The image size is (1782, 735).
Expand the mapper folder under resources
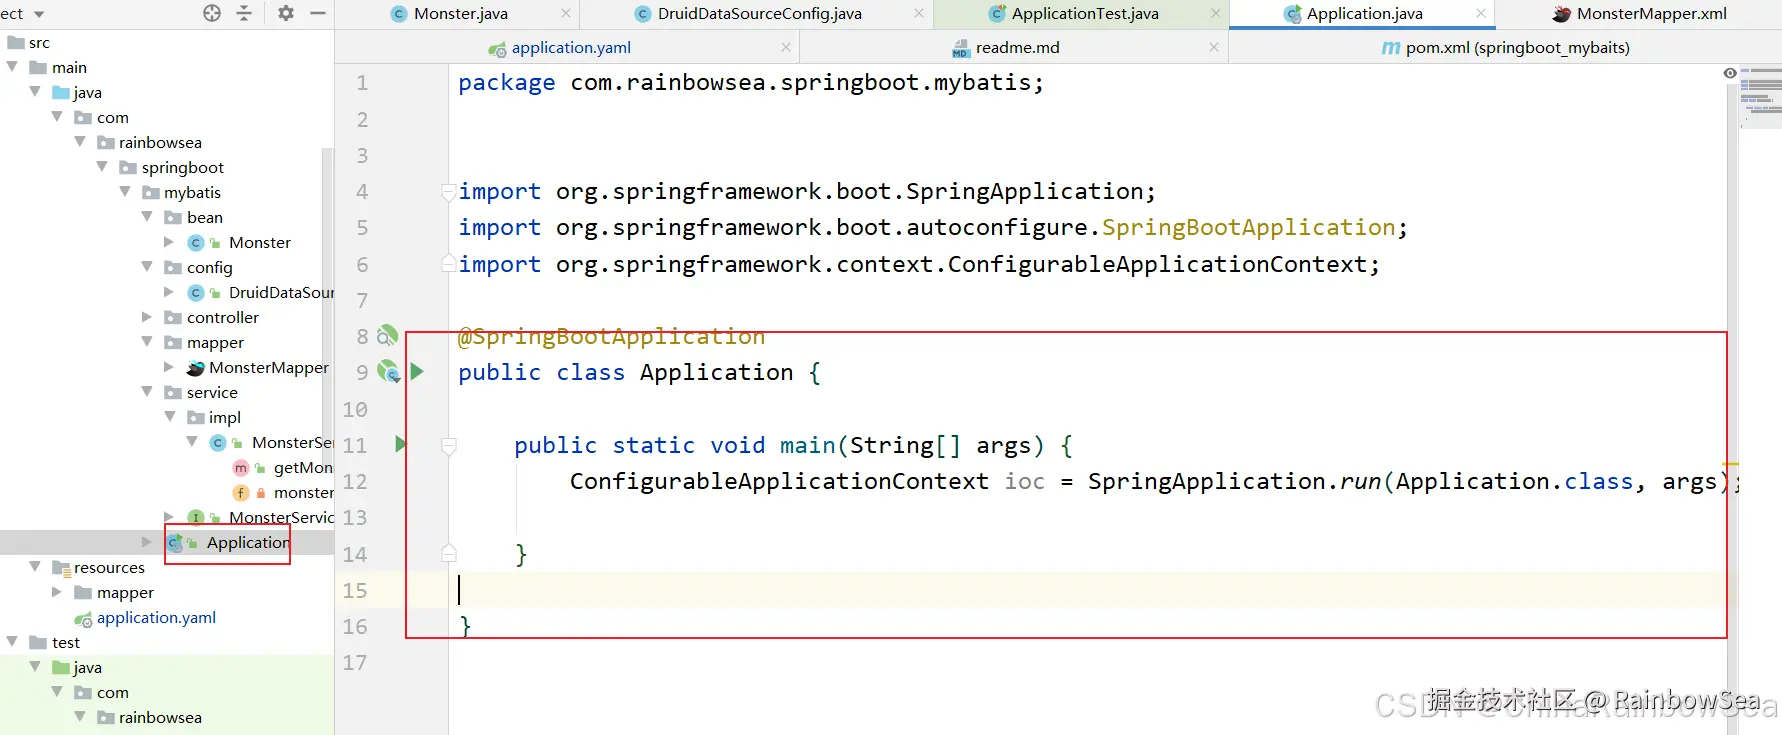click(57, 592)
